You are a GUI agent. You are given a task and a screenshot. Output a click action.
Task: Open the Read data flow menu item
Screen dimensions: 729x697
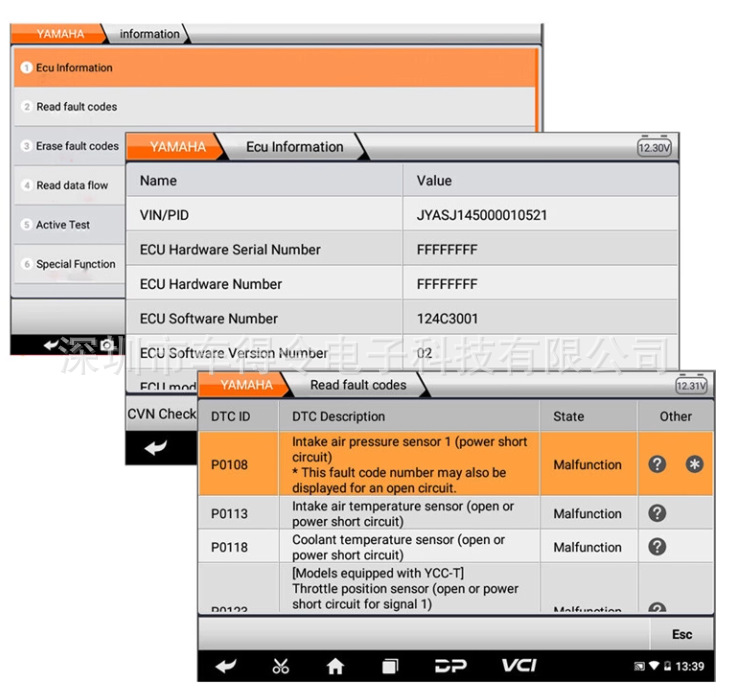(x=70, y=185)
